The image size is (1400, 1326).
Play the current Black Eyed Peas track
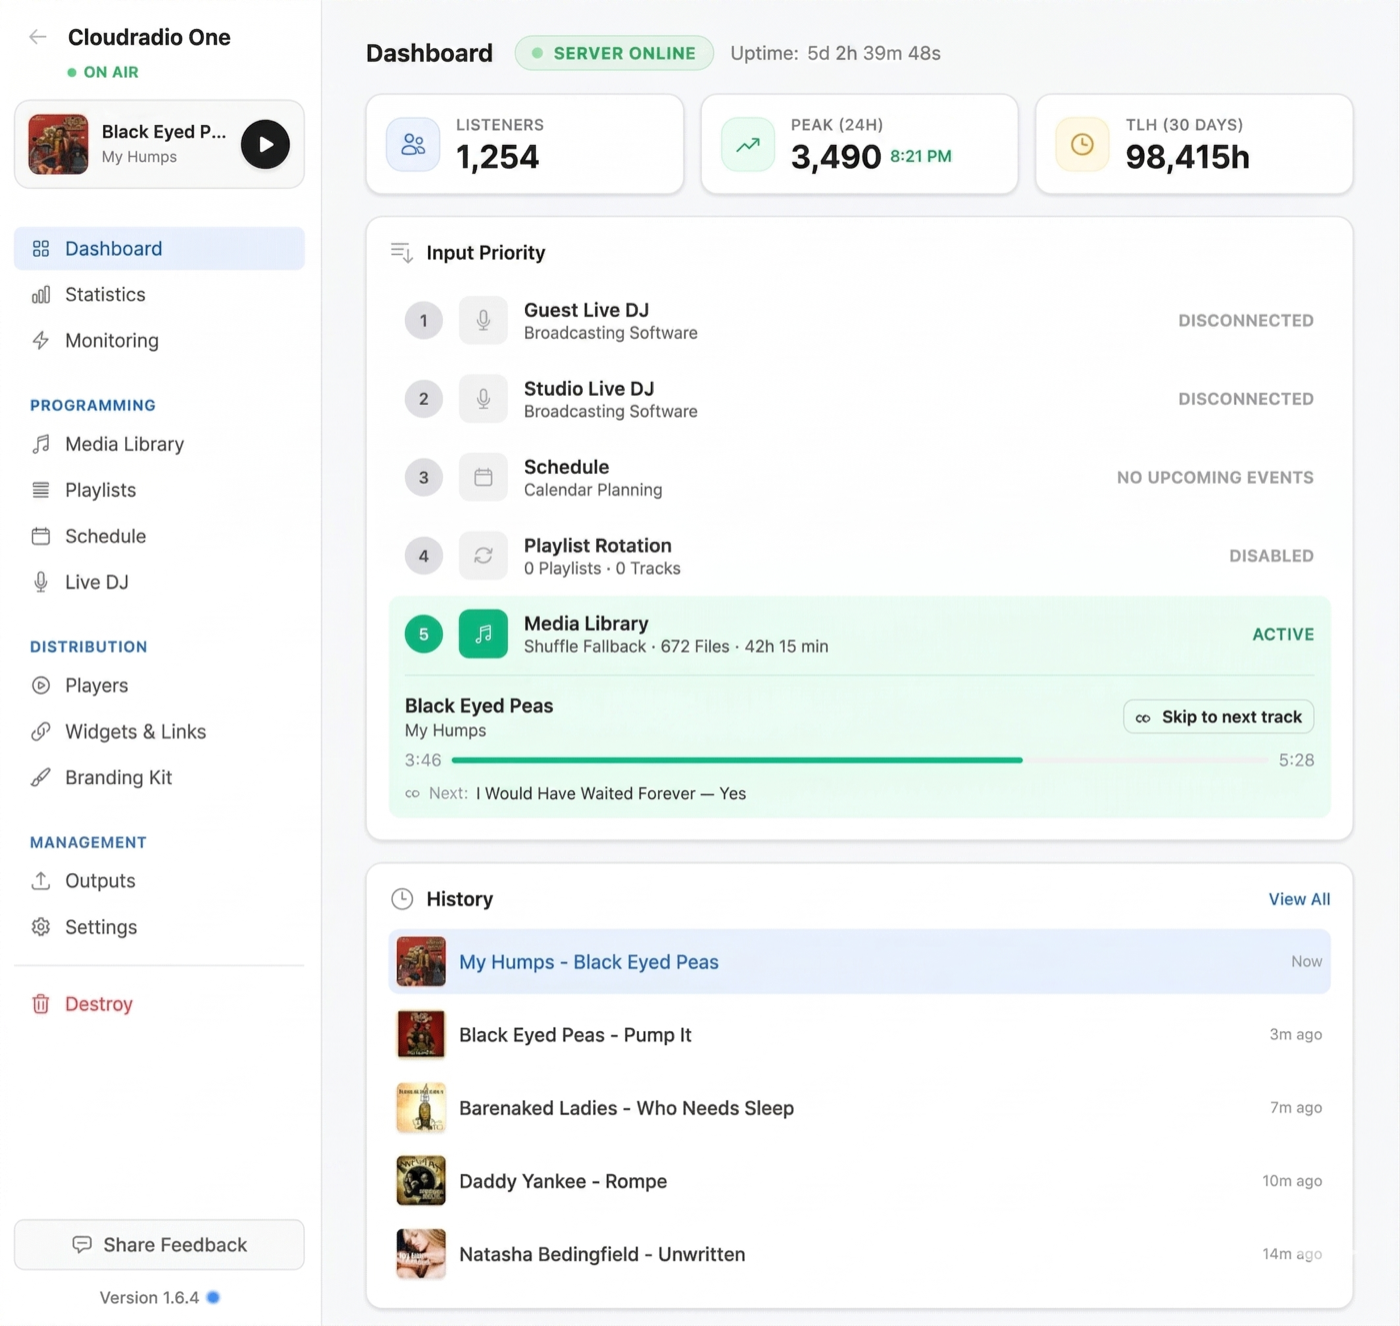click(x=265, y=144)
